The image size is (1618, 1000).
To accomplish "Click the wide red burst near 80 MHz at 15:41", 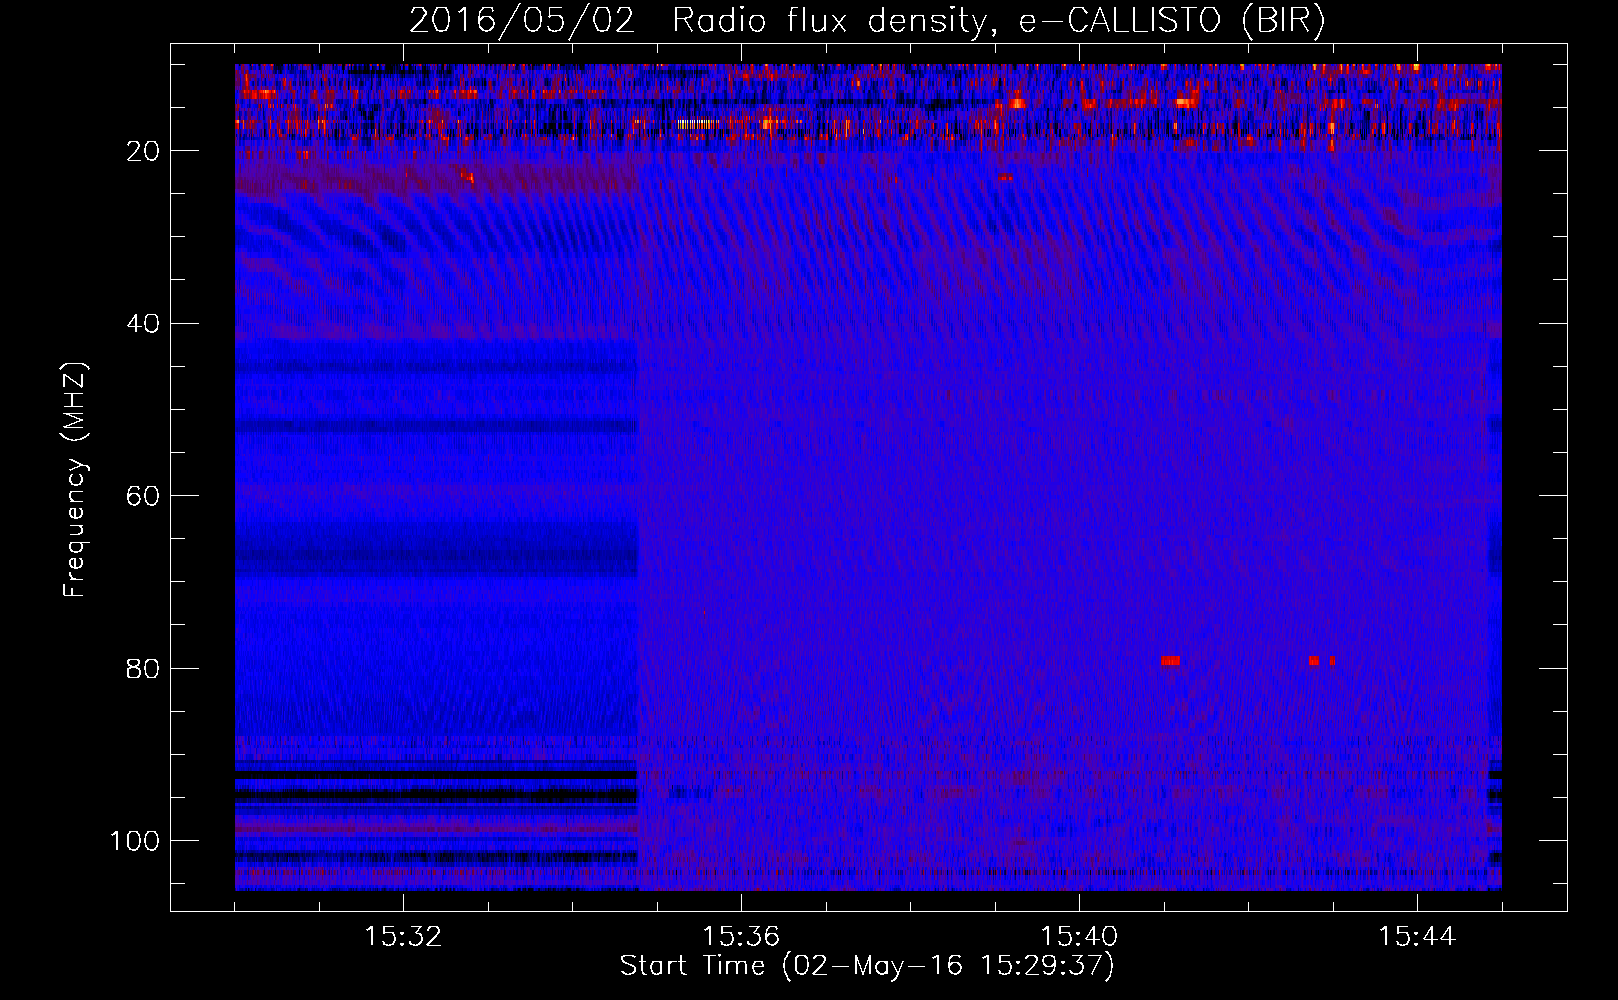I will pos(1170,661).
